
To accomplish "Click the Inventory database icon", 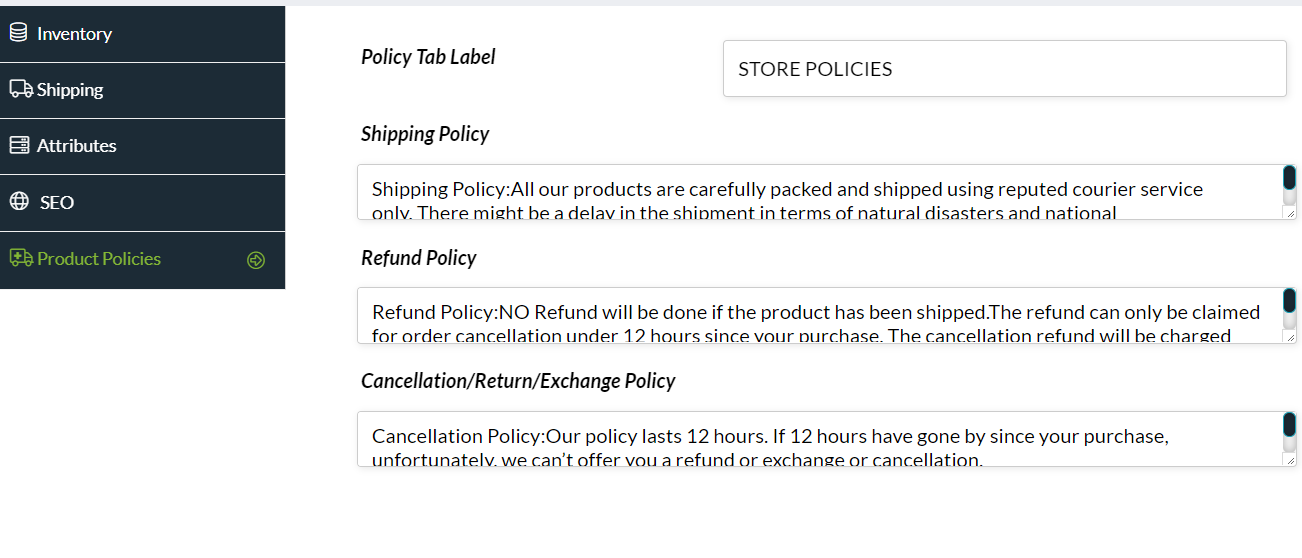I will [x=18, y=33].
